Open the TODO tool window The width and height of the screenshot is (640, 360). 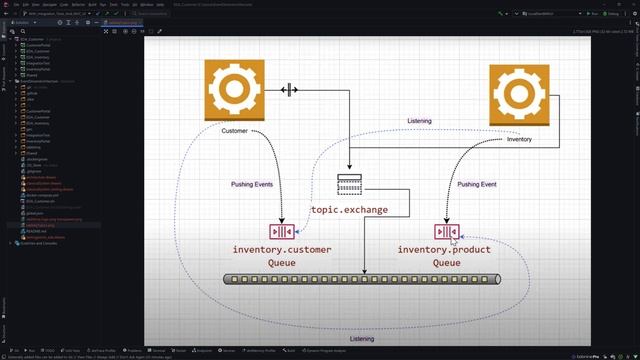[x=48, y=351]
